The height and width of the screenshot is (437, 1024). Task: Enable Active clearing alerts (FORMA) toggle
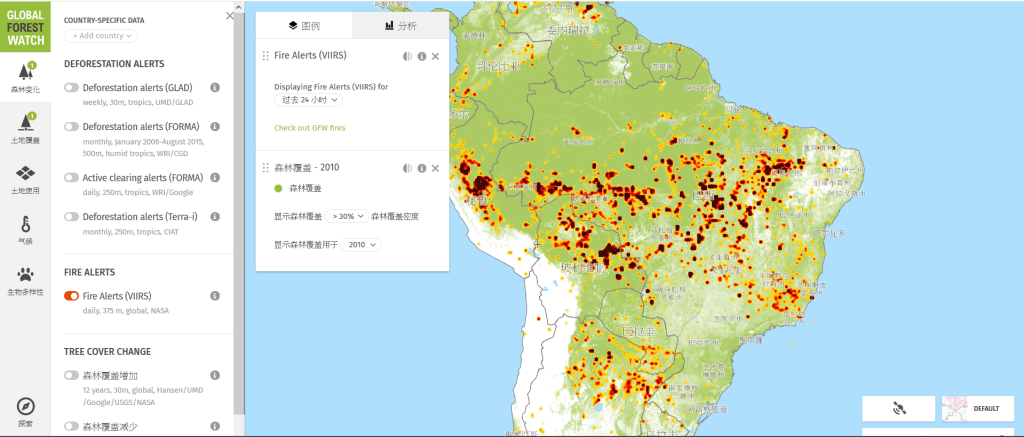[x=71, y=177]
